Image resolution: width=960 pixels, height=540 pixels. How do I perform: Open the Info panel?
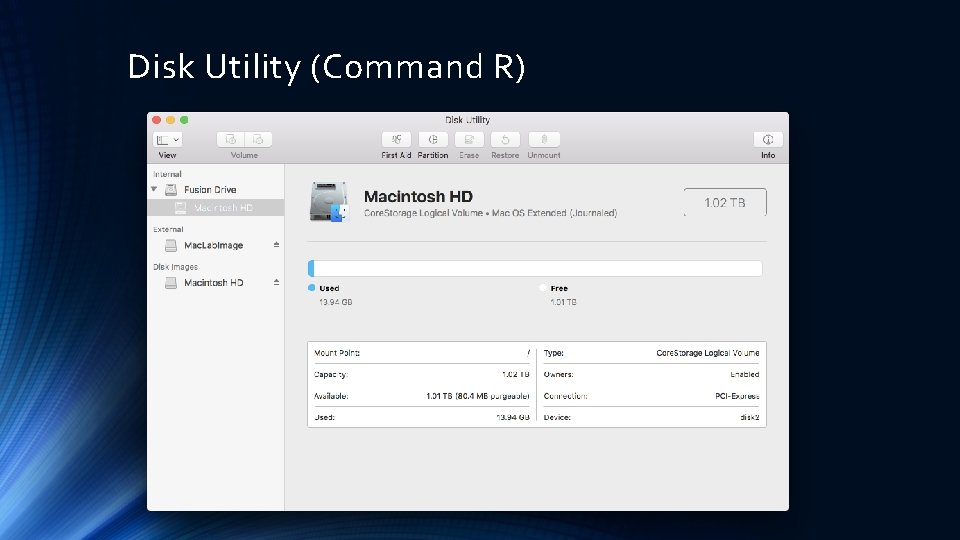[768, 140]
